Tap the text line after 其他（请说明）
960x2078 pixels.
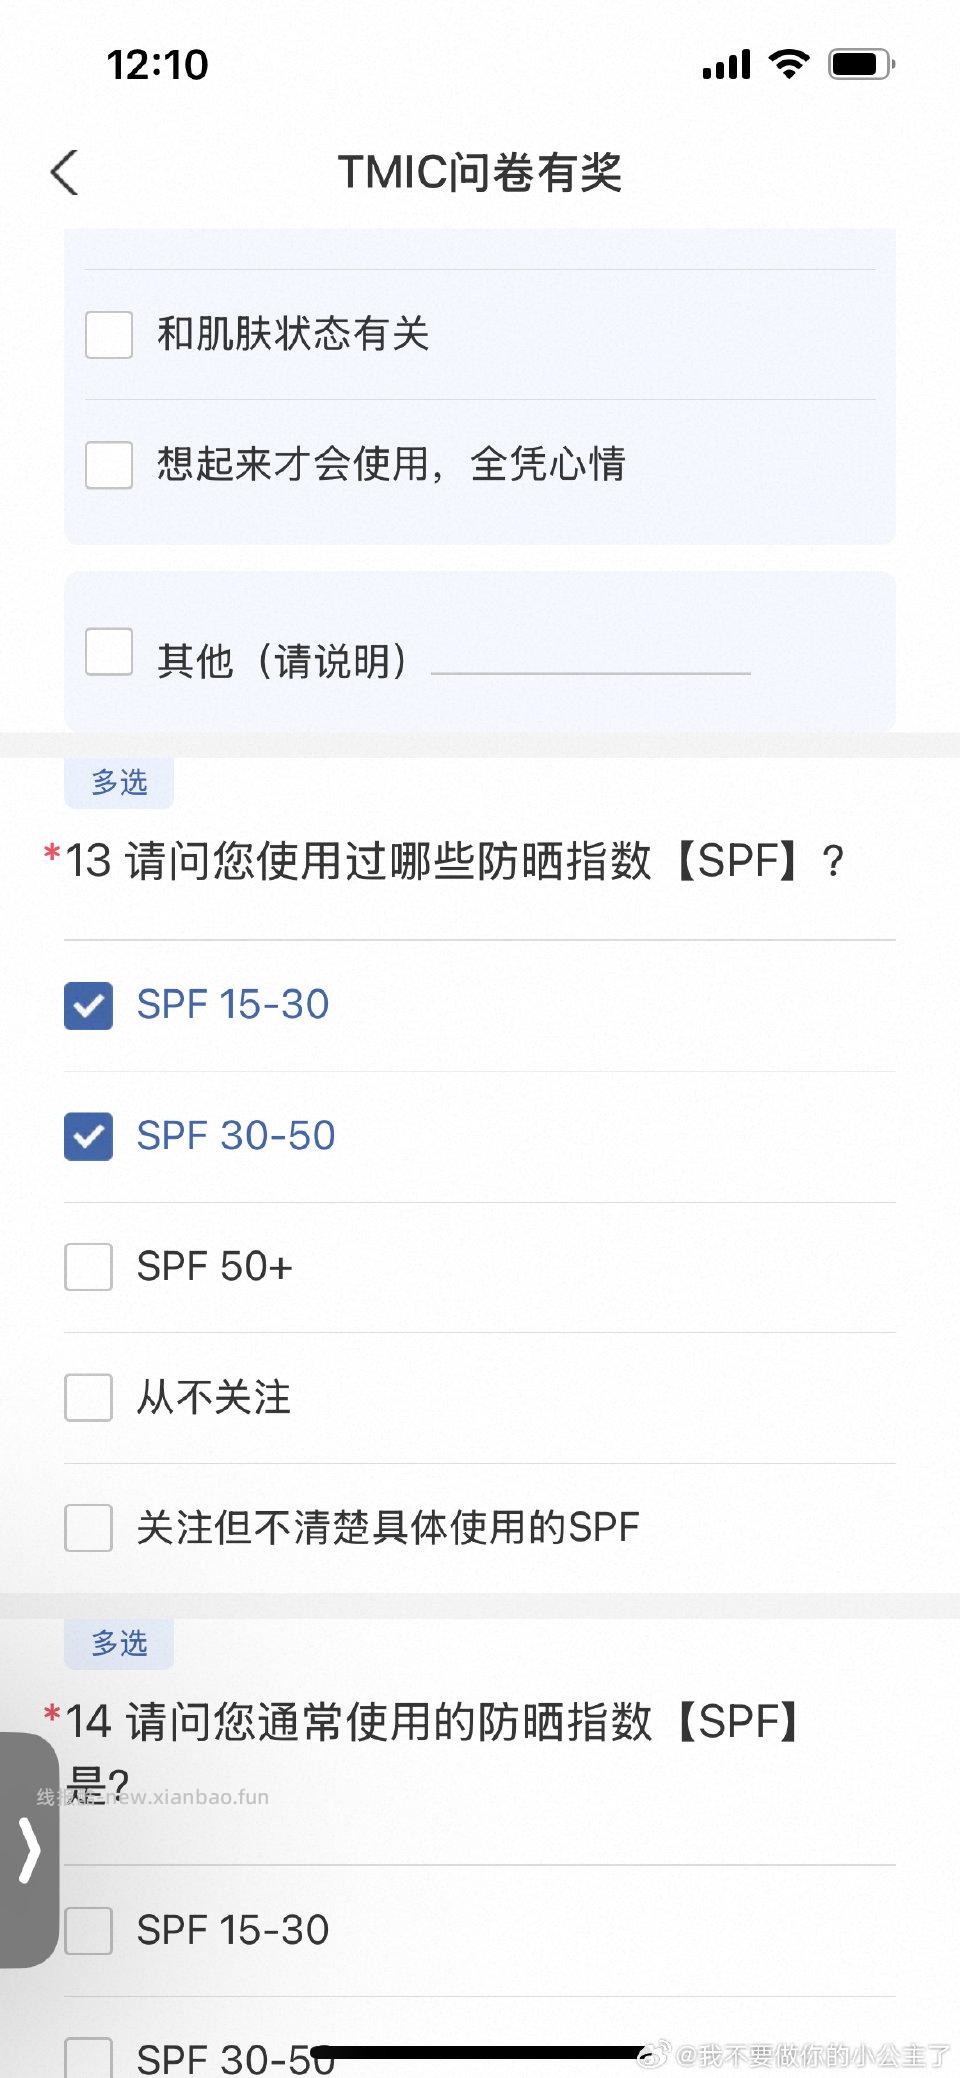click(590, 670)
